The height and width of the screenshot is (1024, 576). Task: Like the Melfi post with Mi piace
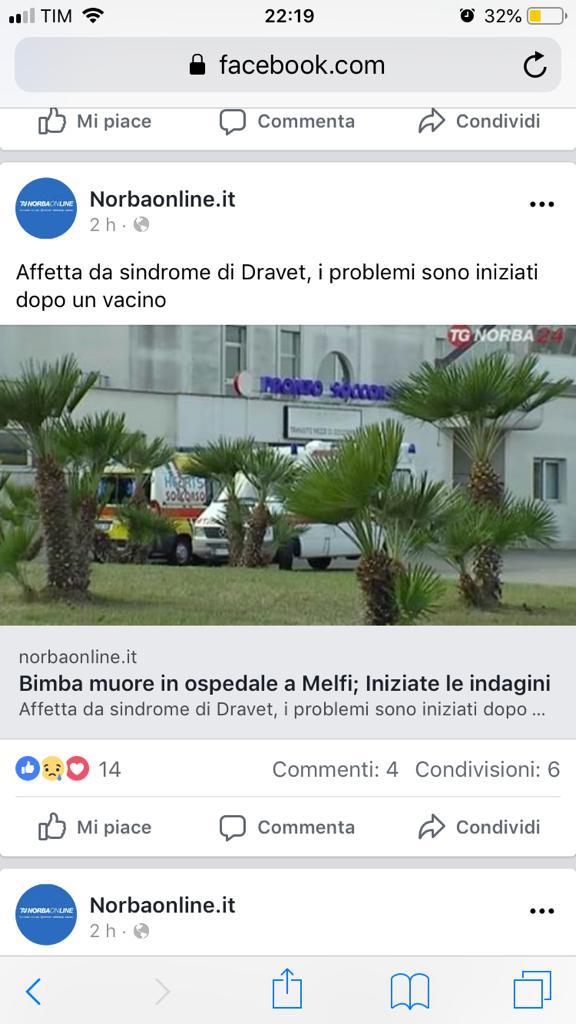(95, 827)
